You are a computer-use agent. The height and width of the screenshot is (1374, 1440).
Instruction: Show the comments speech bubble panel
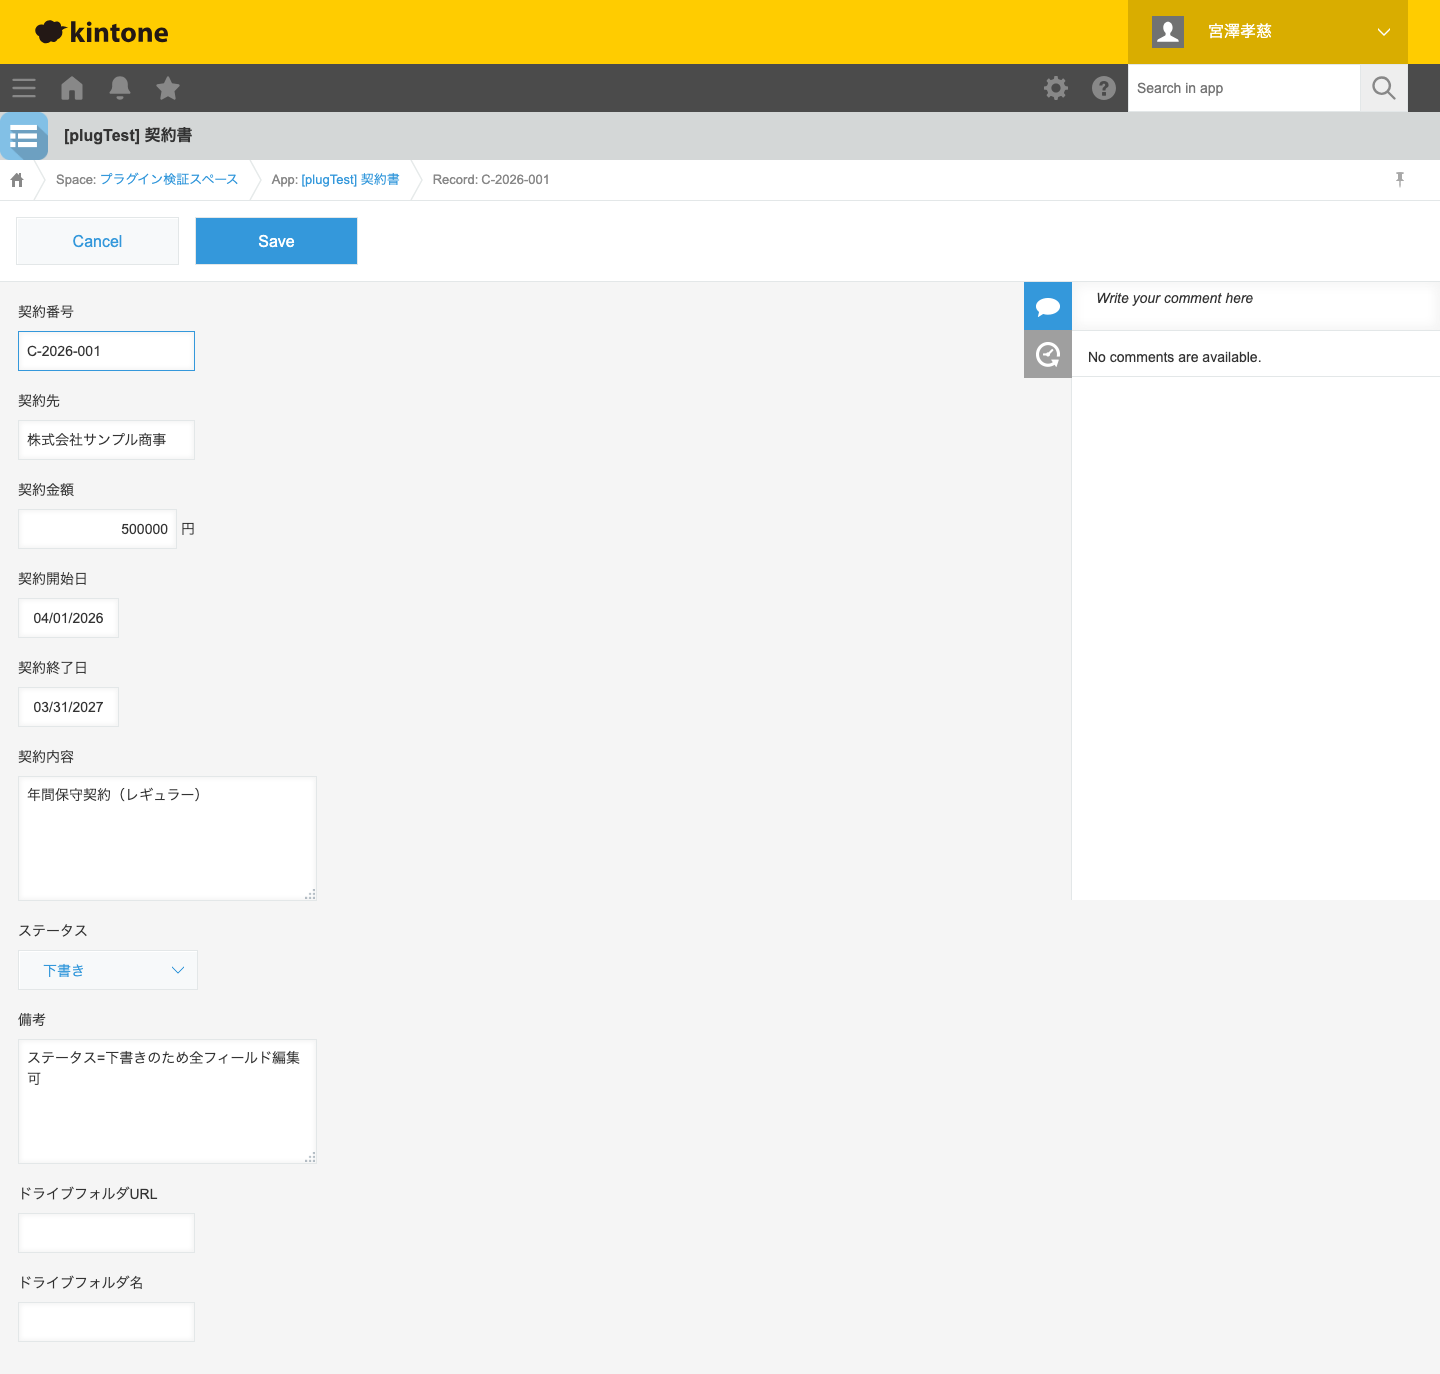coord(1048,306)
